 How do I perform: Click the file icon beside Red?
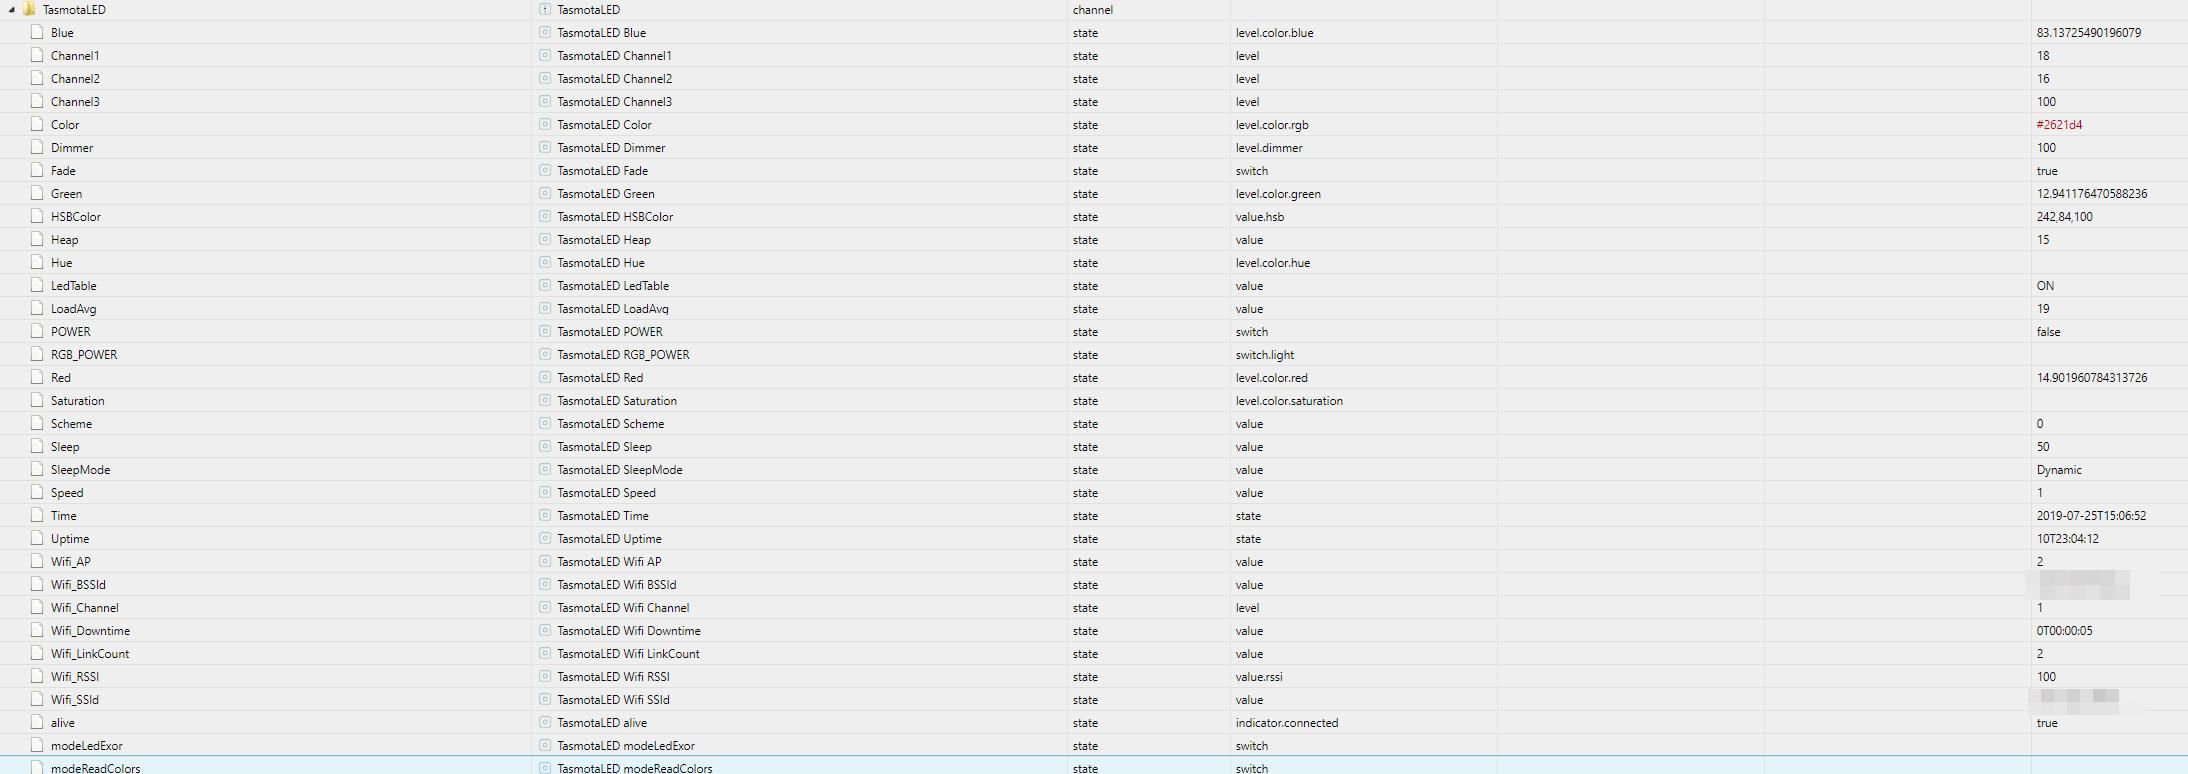(37, 377)
